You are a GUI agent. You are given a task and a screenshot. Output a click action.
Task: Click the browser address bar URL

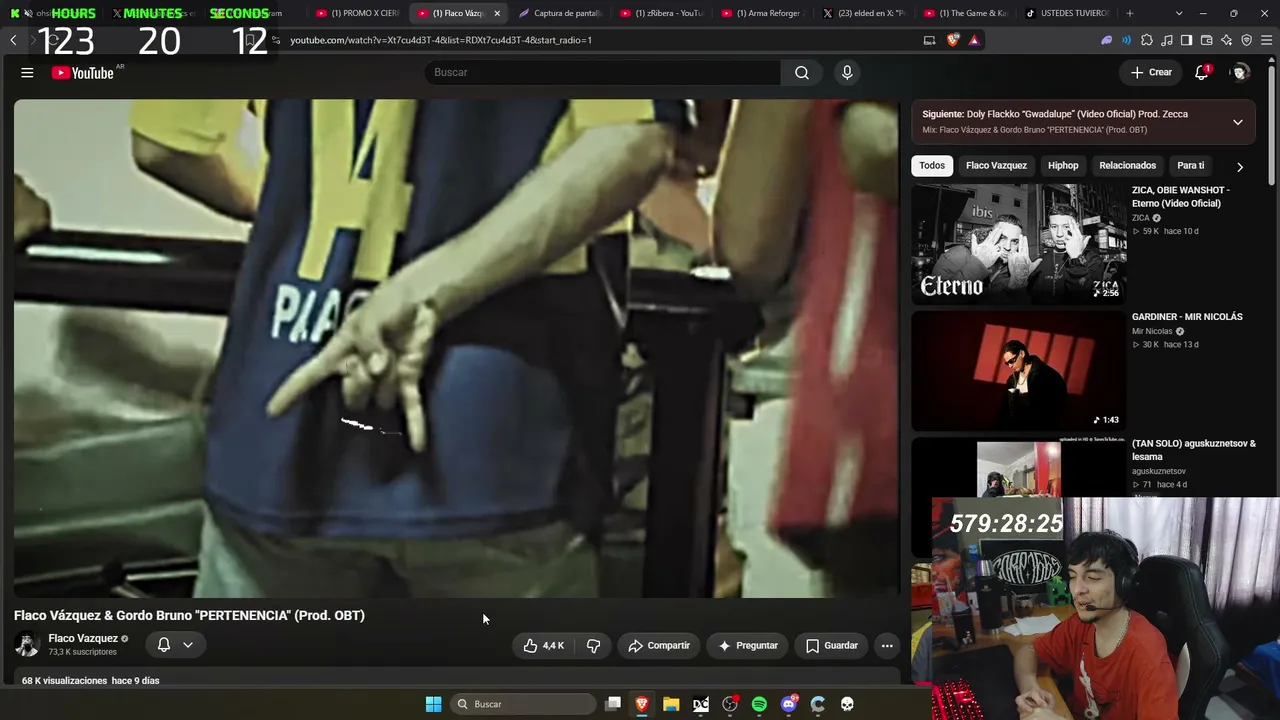[x=441, y=40]
